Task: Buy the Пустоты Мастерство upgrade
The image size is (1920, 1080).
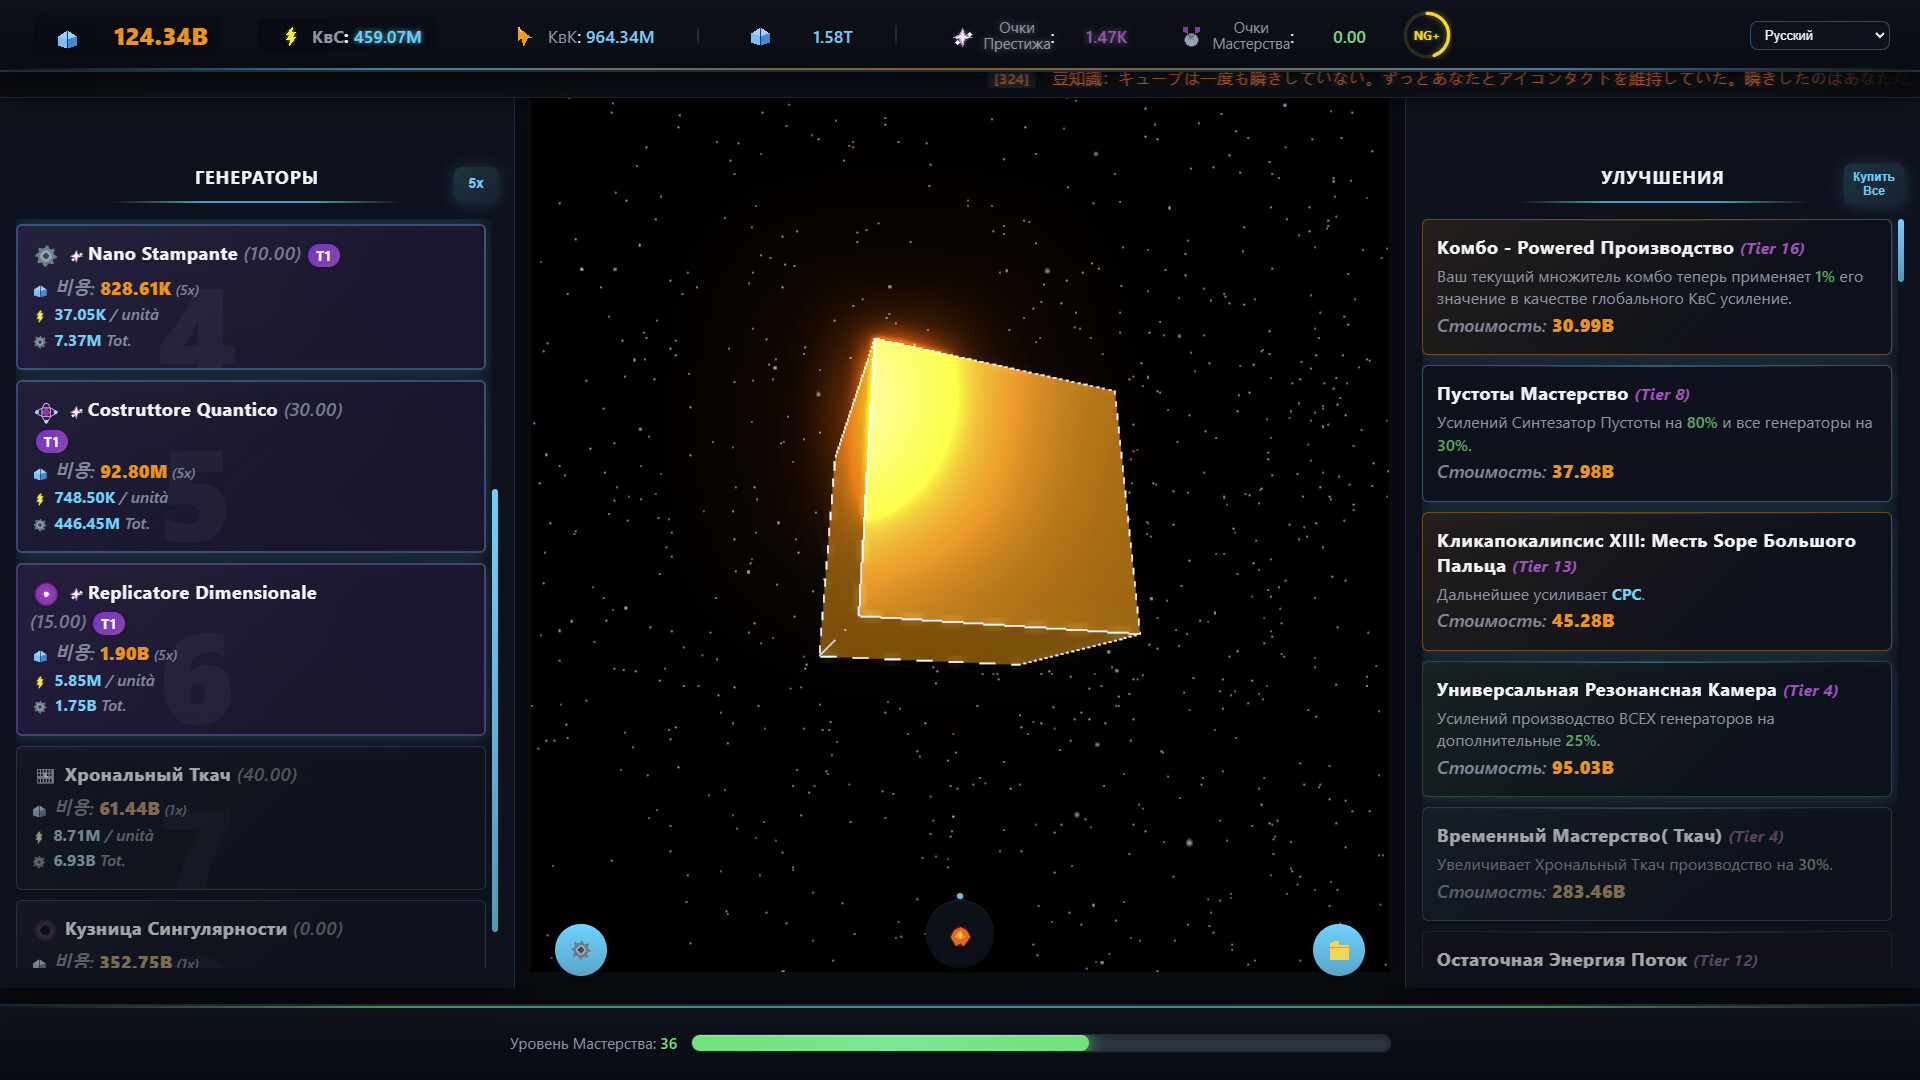Action: point(1655,433)
